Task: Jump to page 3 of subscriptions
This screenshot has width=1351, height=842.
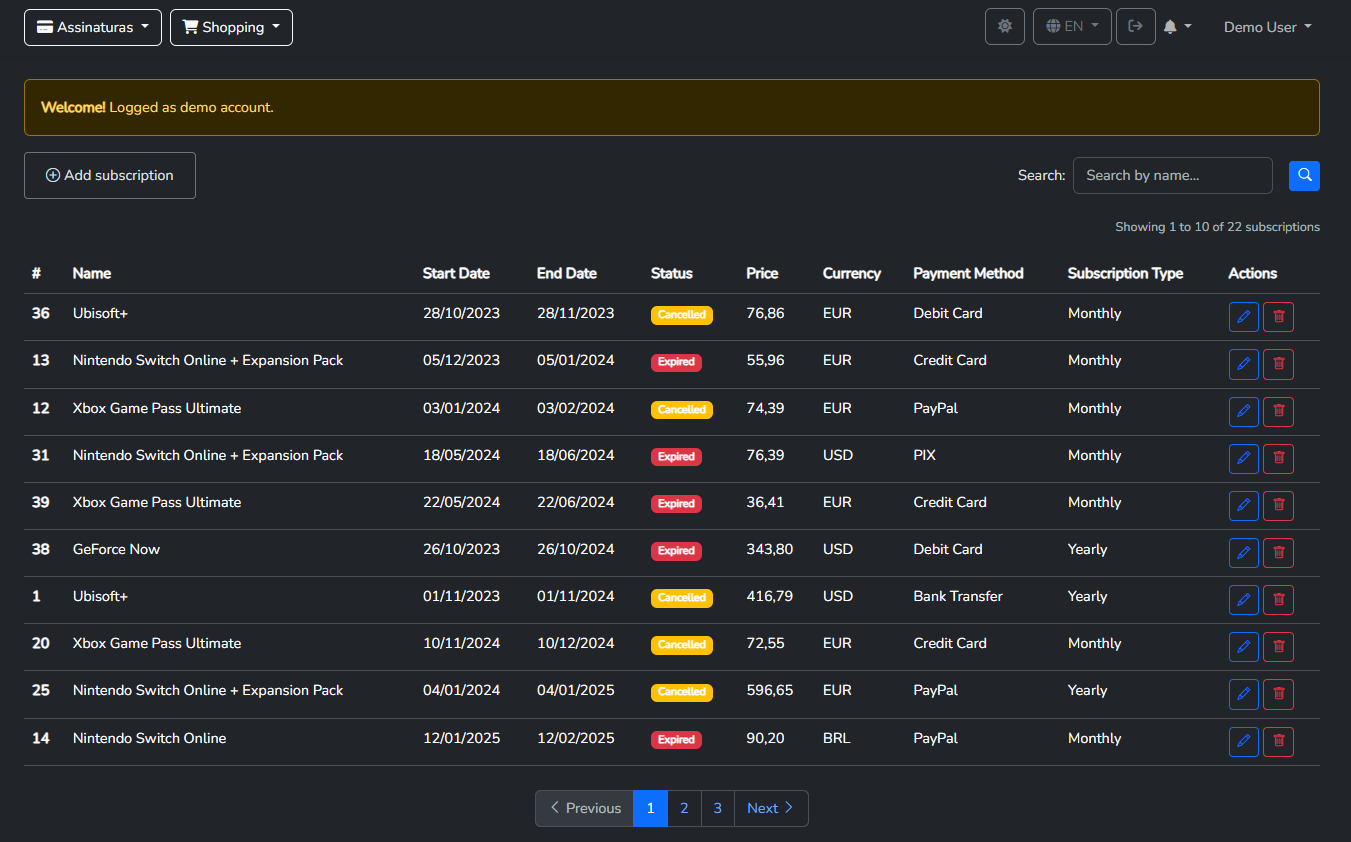Action: point(717,808)
